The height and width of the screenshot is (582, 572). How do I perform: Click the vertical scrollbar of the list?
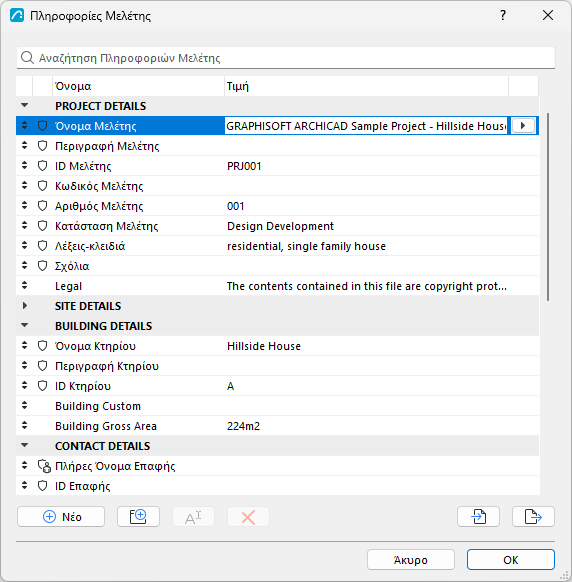(548, 207)
